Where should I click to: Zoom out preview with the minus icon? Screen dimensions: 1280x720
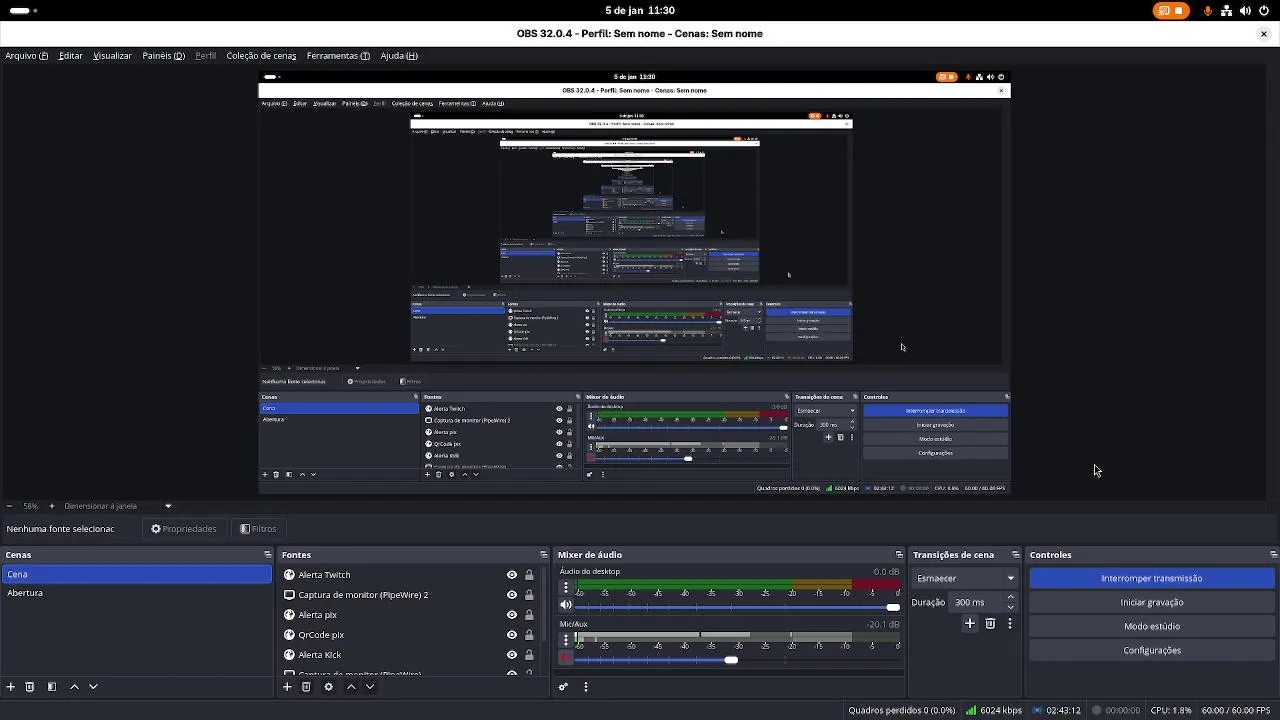[x=9, y=506]
